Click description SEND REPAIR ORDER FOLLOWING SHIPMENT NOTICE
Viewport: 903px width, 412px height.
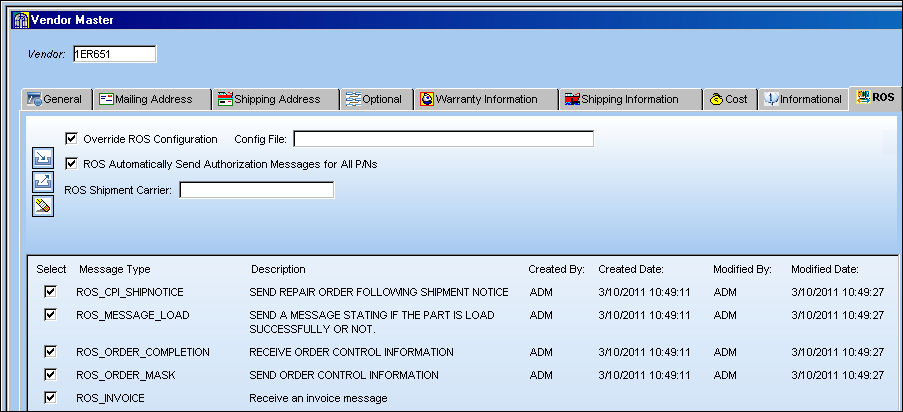379,292
